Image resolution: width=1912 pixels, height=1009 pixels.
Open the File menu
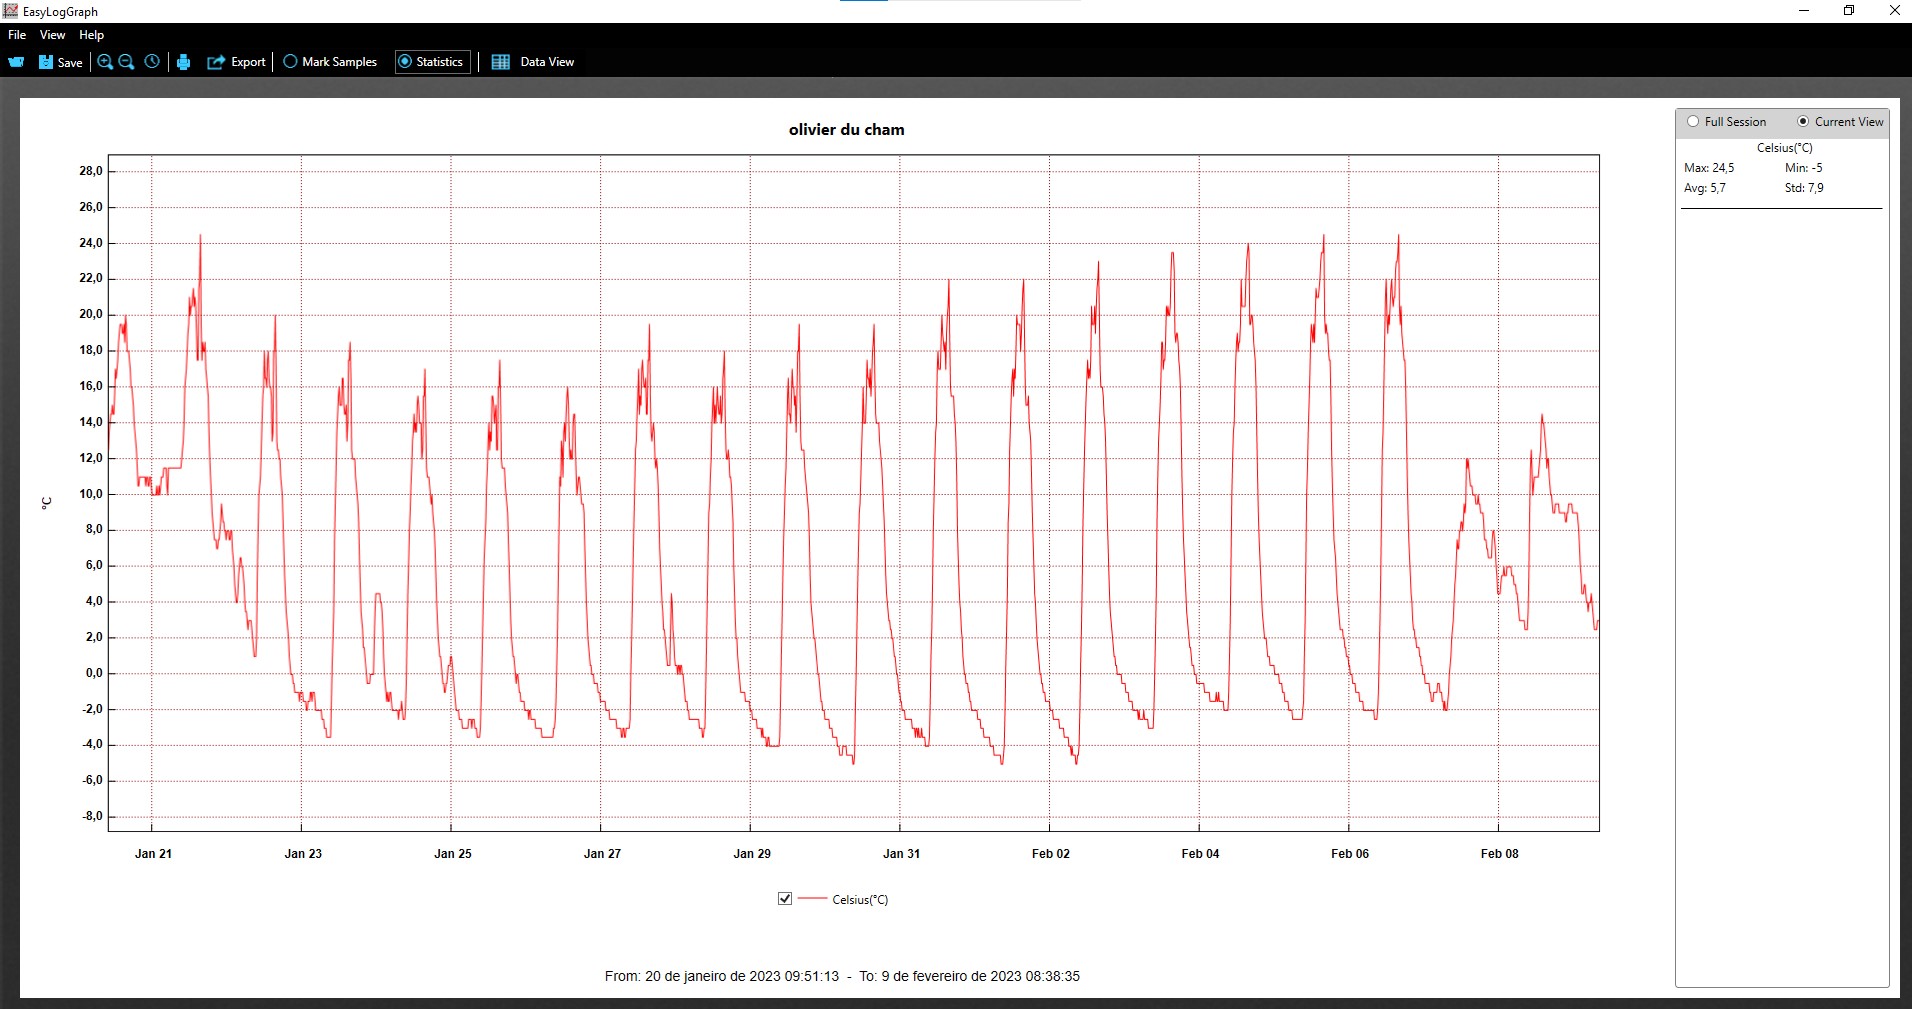click(17, 35)
